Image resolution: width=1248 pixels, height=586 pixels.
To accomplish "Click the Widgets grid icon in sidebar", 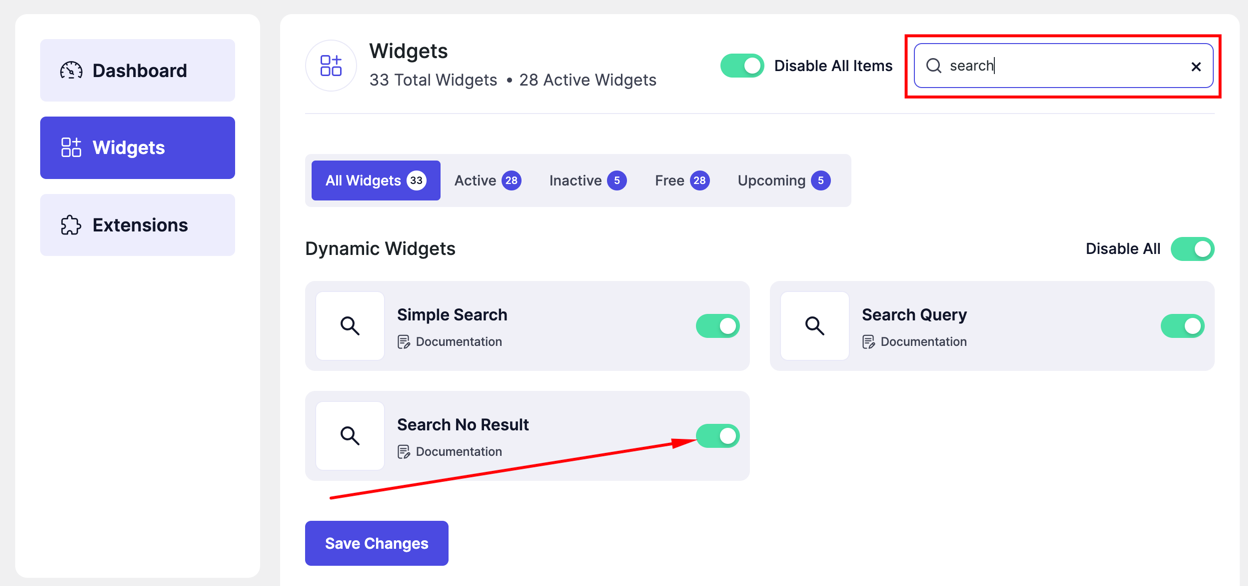I will click(71, 148).
